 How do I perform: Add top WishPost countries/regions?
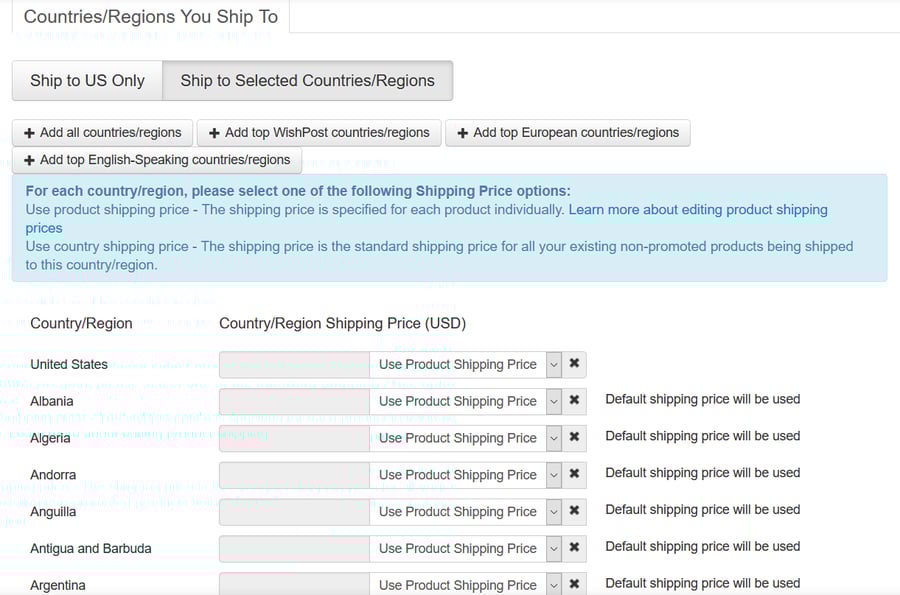tap(319, 133)
